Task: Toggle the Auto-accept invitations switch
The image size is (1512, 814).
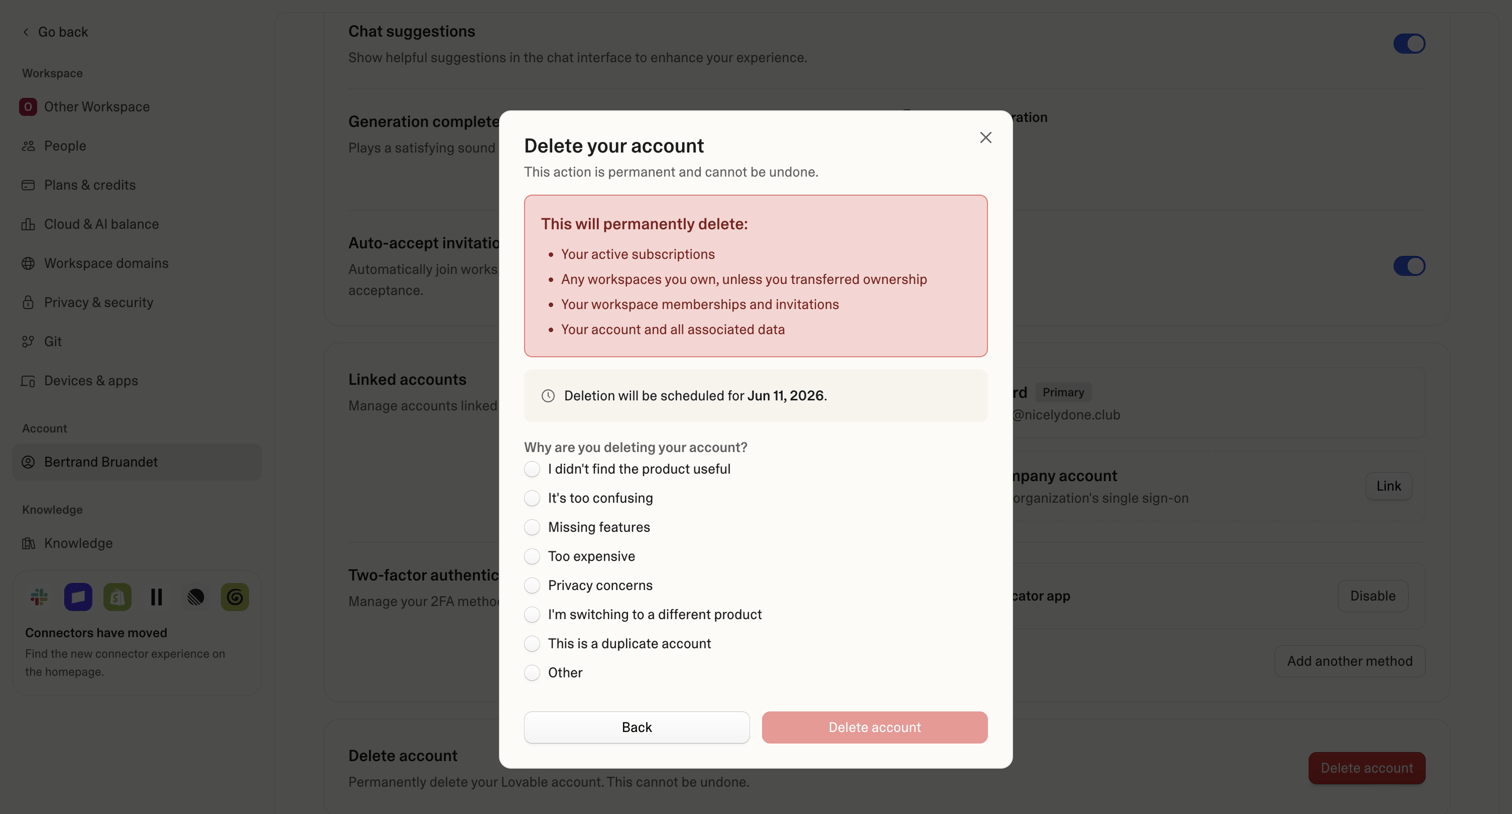Action: click(1409, 266)
